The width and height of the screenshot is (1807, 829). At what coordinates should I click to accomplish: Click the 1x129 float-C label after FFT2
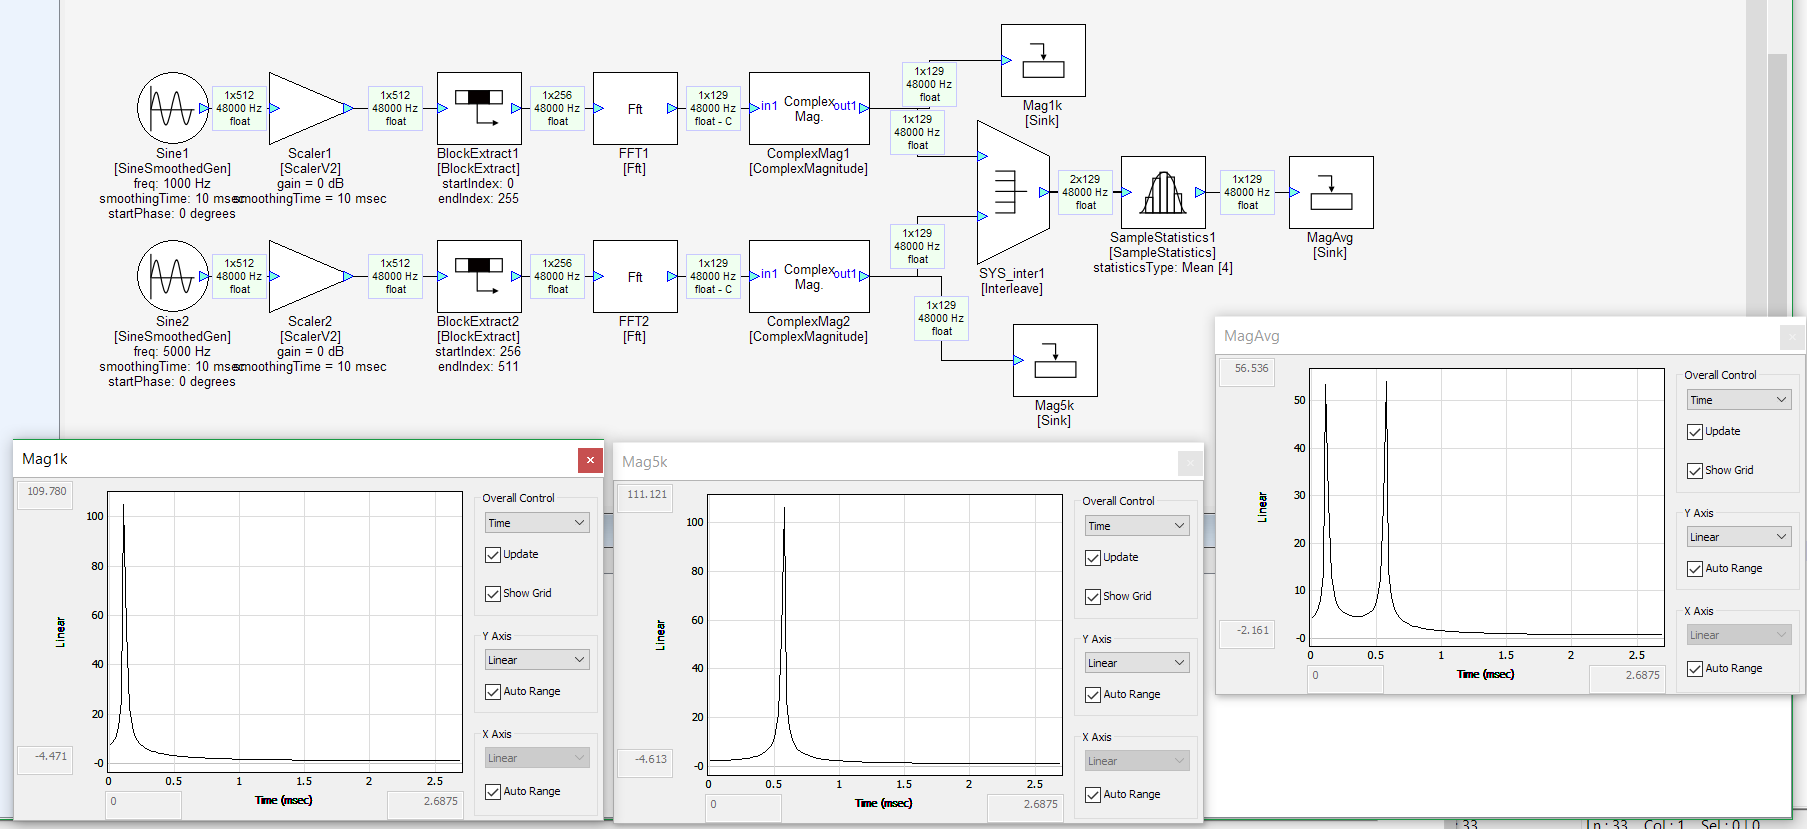click(x=713, y=276)
